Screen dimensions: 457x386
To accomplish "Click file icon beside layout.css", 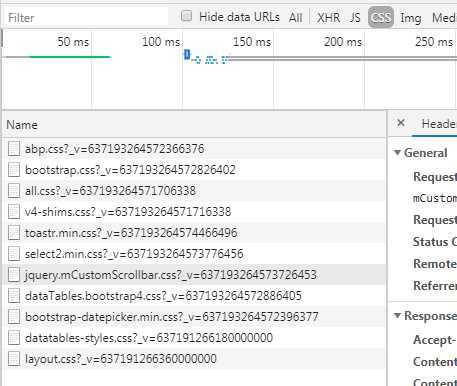I will click(14, 359).
